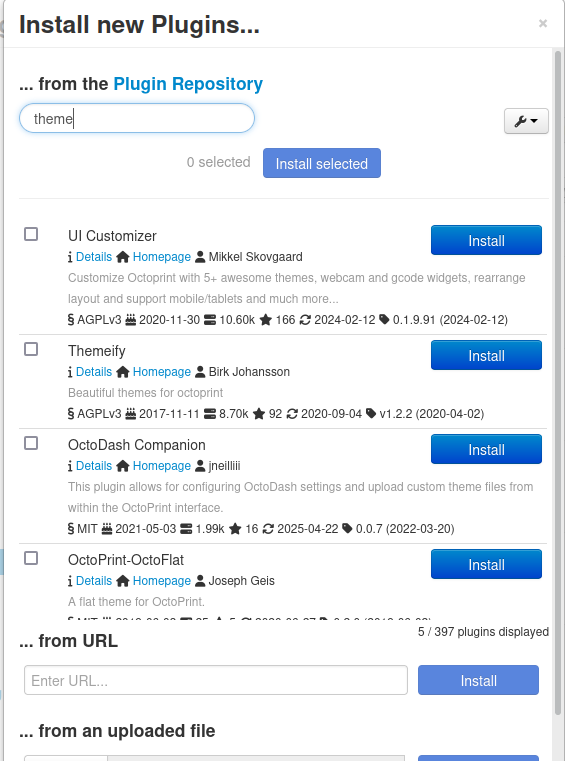Viewport: 565px width, 761px height.
Task: Click the birthday cake icon for OctoDash Companion
Action: (107, 529)
